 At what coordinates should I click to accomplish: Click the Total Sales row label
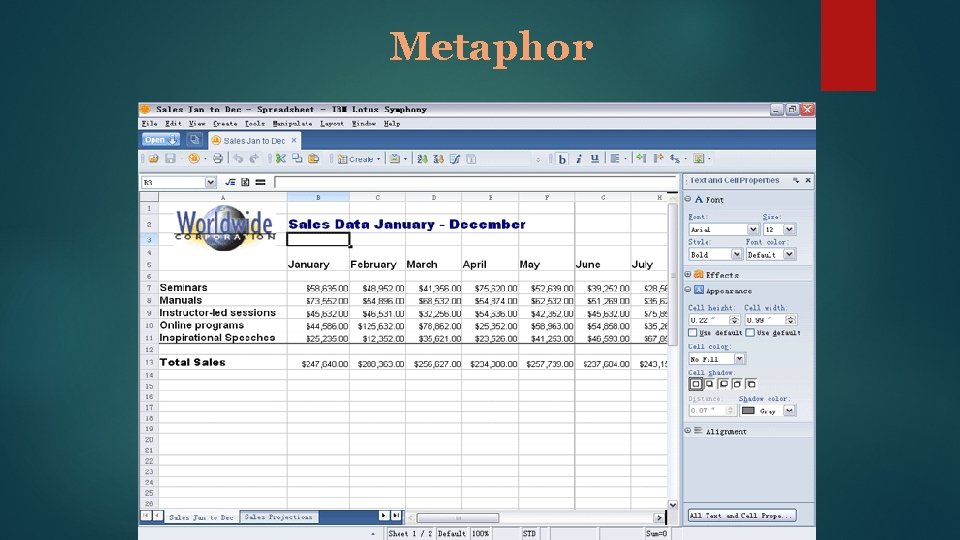[192, 362]
